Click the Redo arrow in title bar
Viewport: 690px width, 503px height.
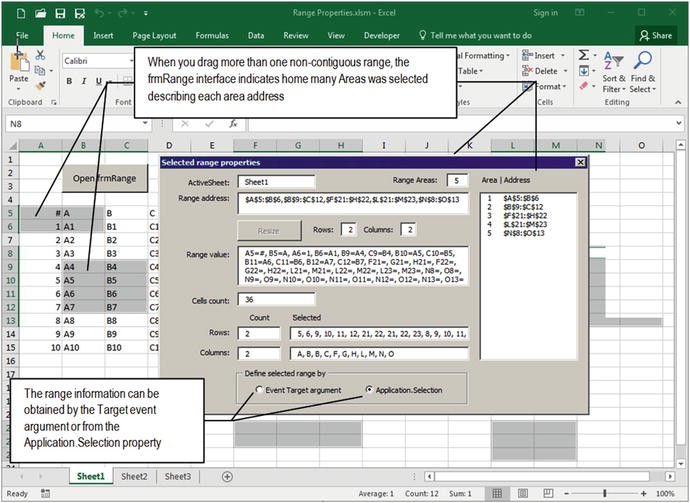[x=124, y=13]
